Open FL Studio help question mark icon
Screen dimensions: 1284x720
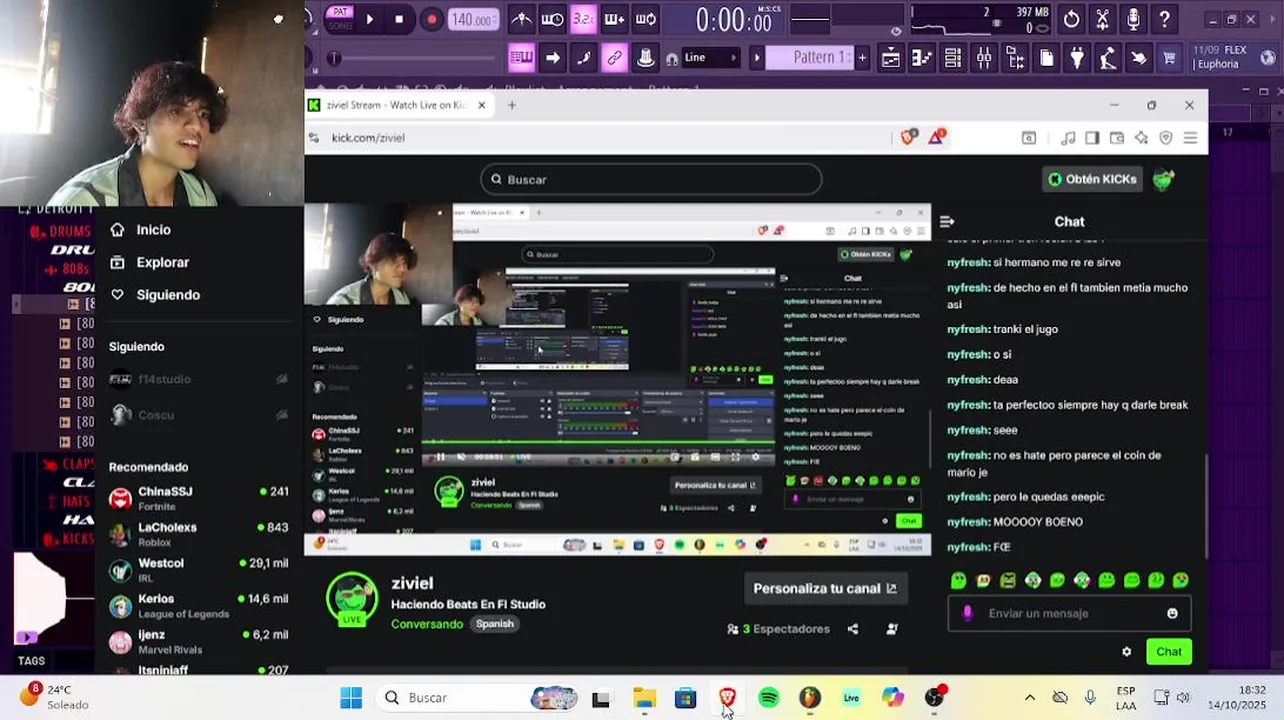1165,19
